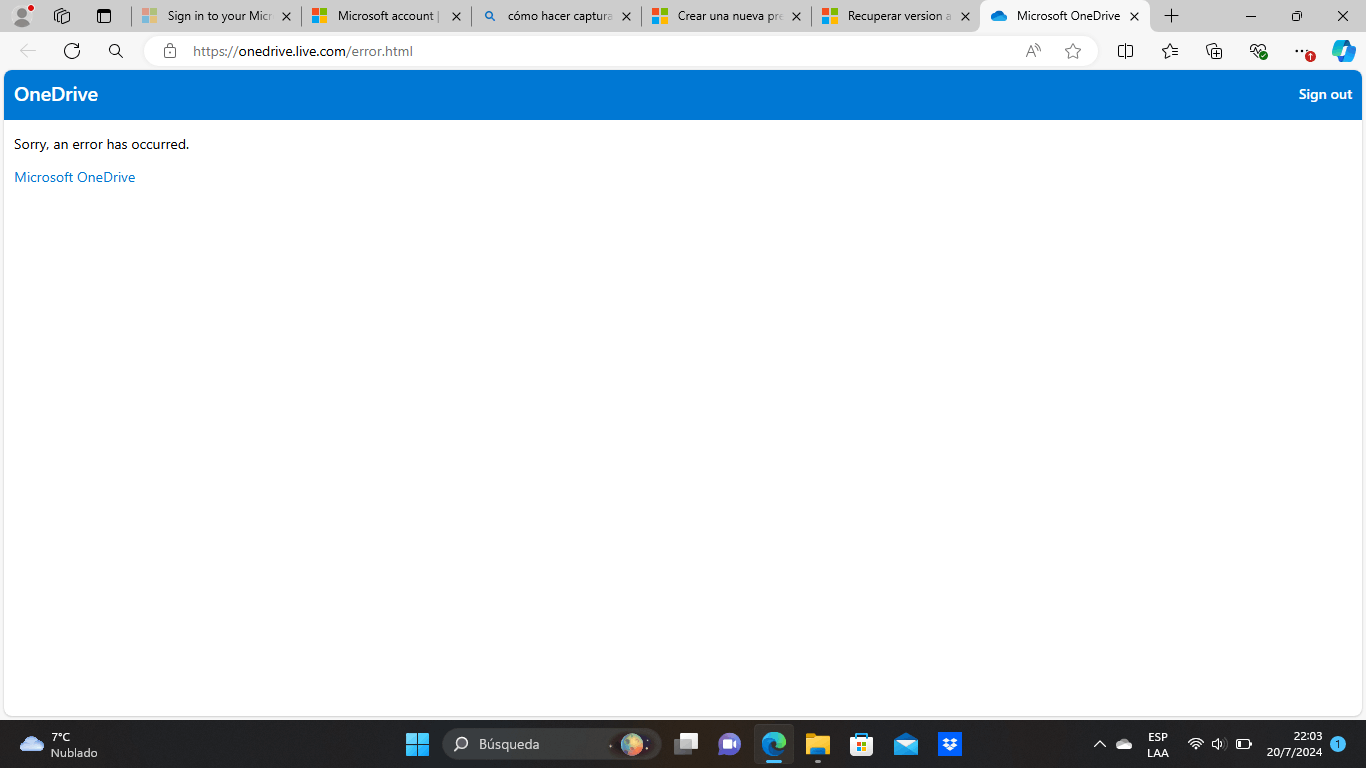Screen dimensions: 1366x768
Task: Click the error message text
Action: [x=101, y=144]
